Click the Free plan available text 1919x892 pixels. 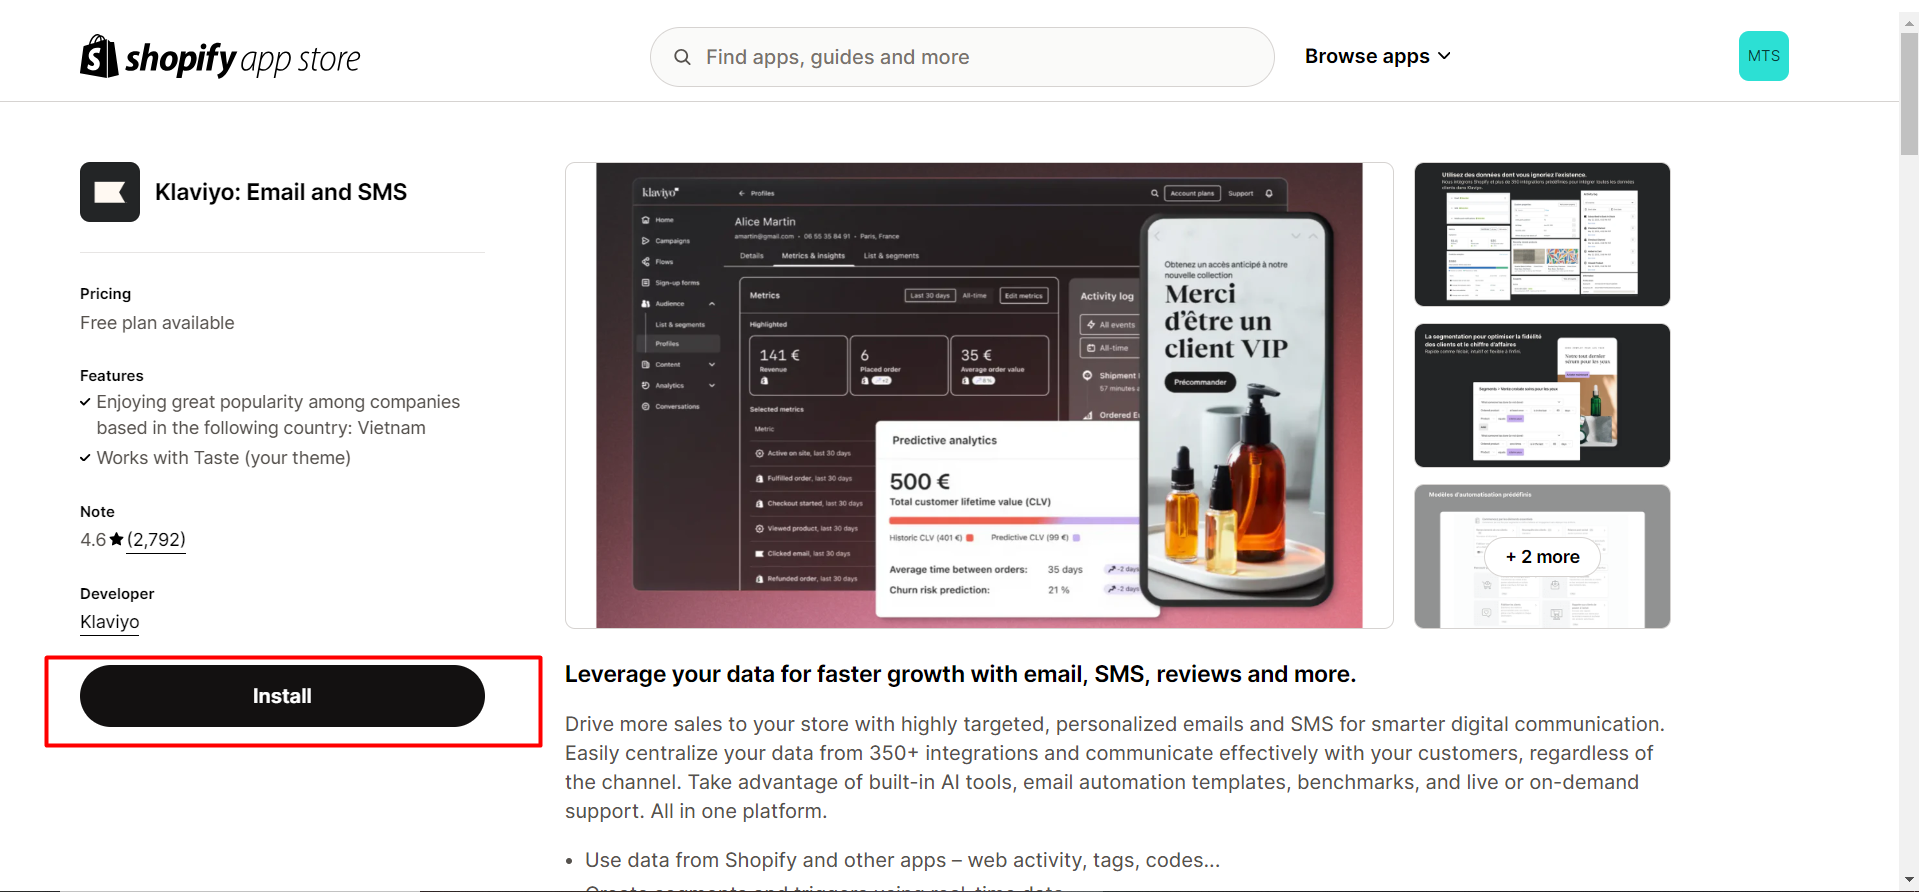(157, 323)
